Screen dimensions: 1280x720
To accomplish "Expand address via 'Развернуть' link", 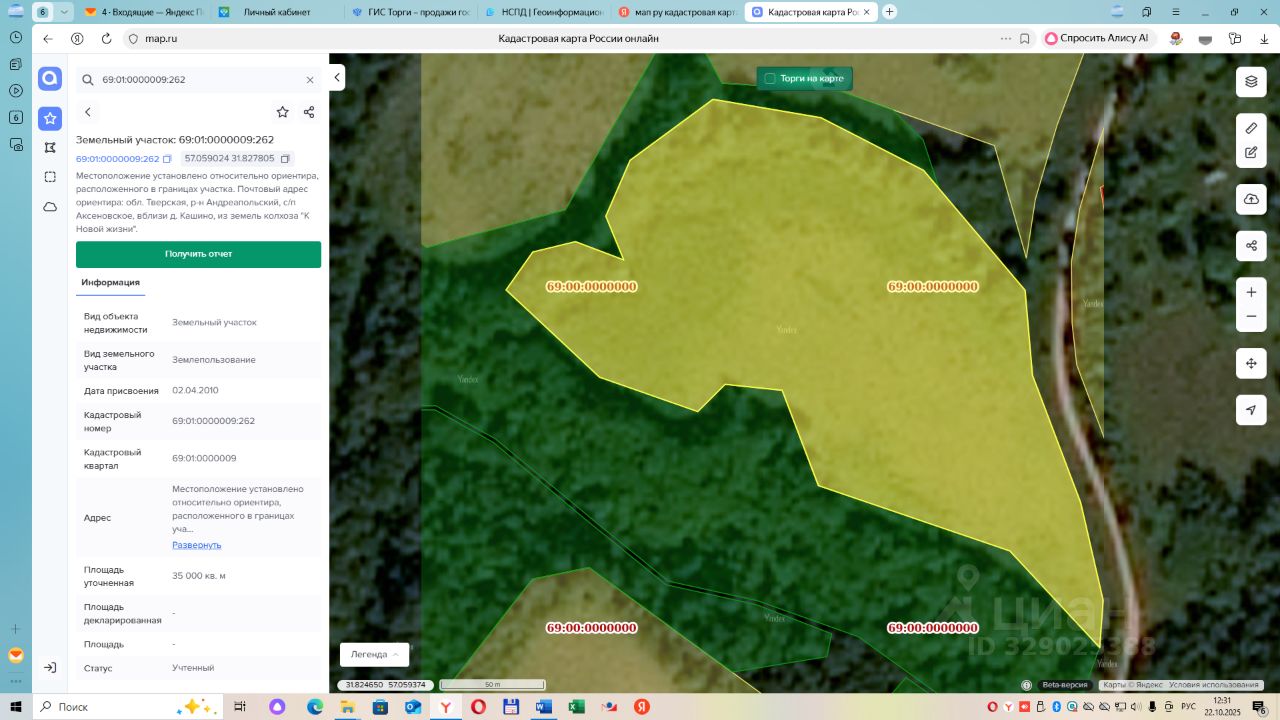I will coord(196,545).
